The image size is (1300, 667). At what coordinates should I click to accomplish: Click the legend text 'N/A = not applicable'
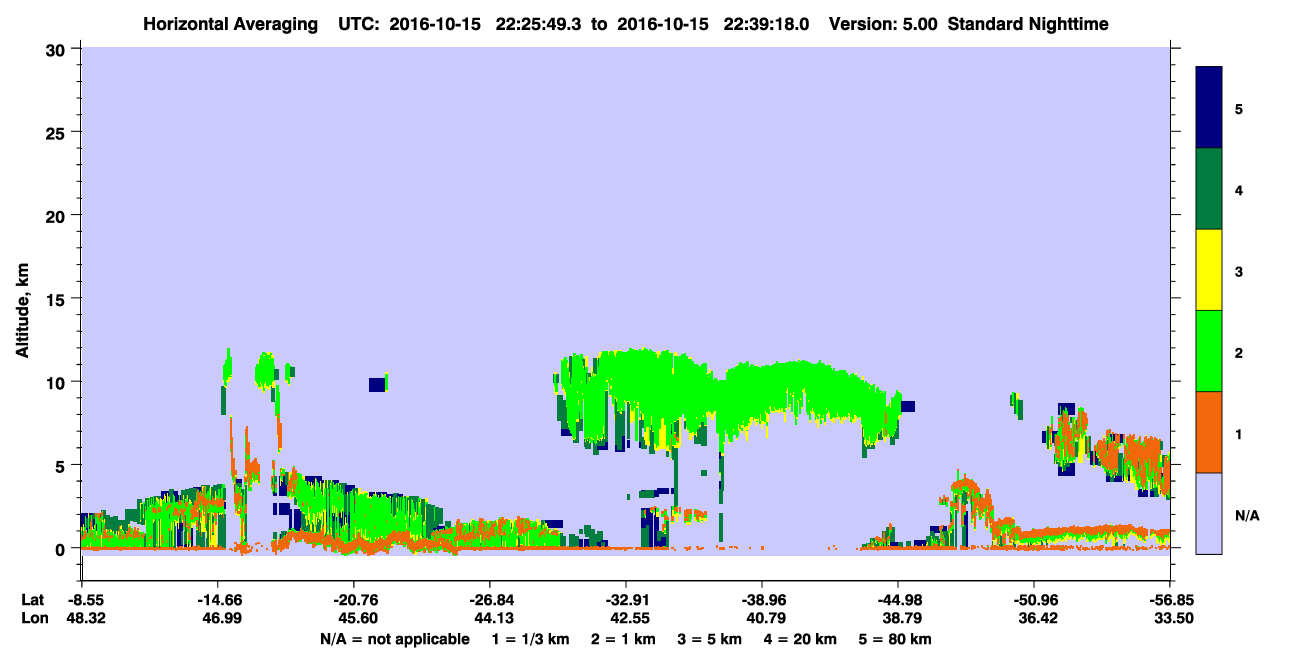click(394, 639)
